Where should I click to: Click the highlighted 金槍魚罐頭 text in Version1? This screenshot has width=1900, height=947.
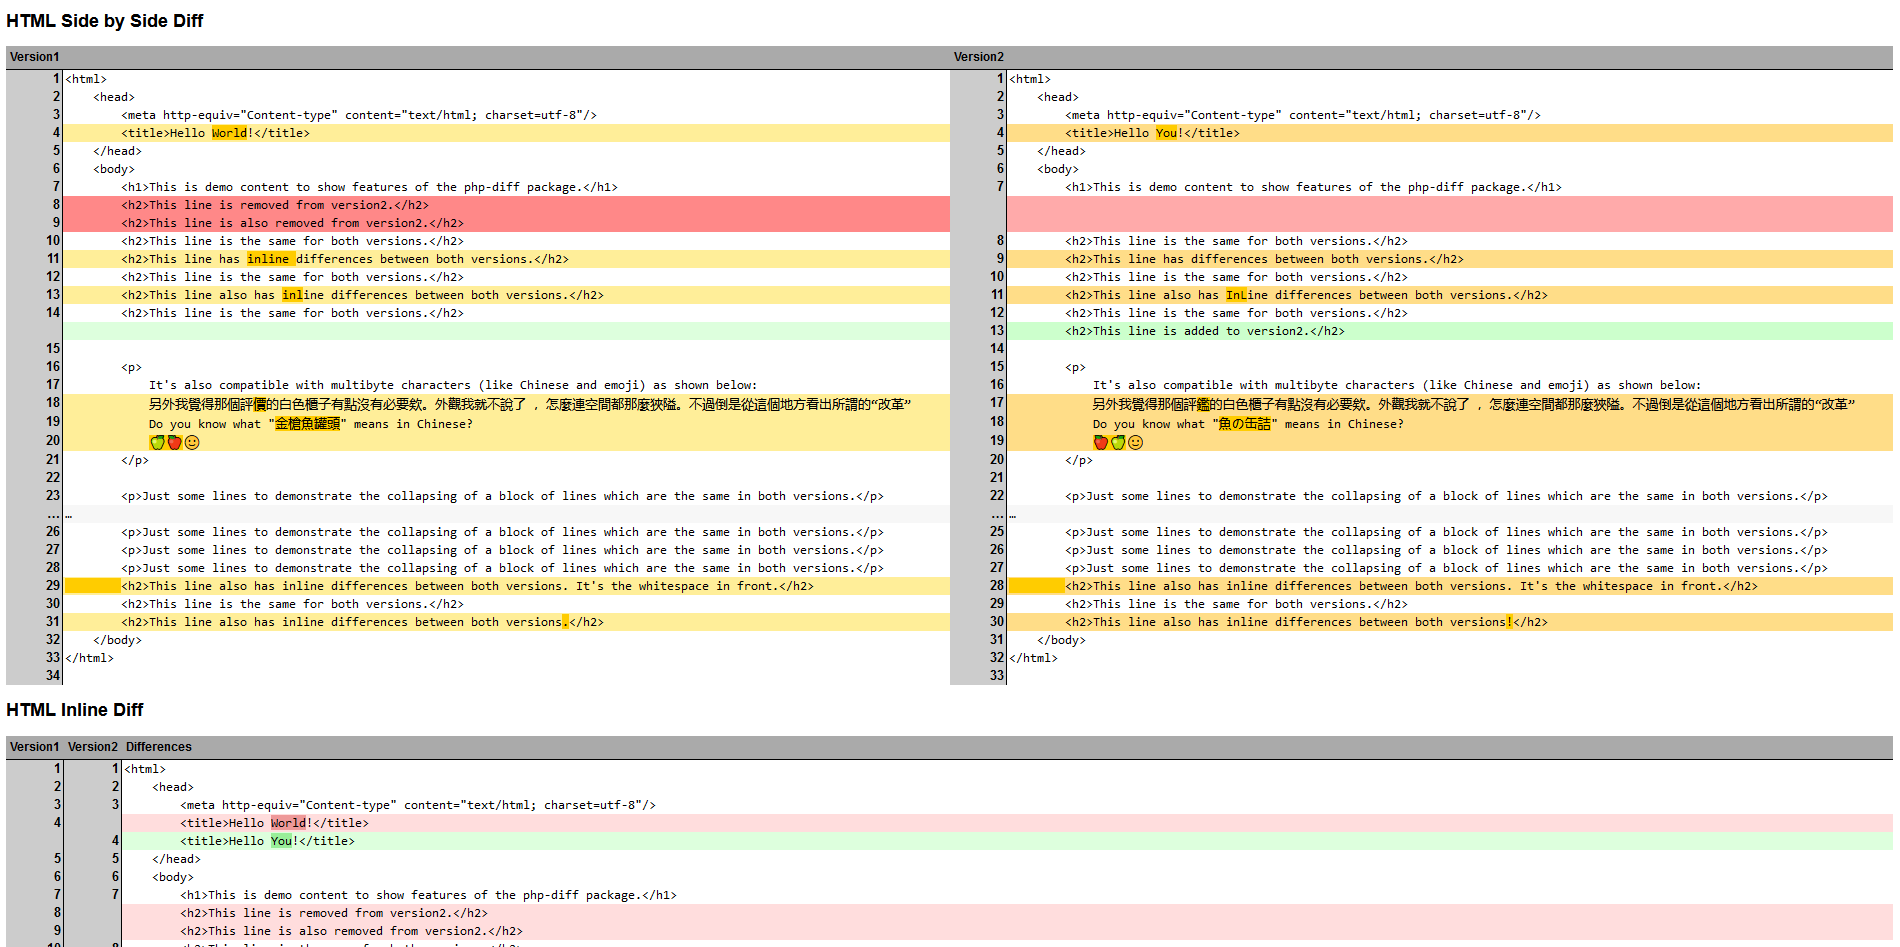307,424
